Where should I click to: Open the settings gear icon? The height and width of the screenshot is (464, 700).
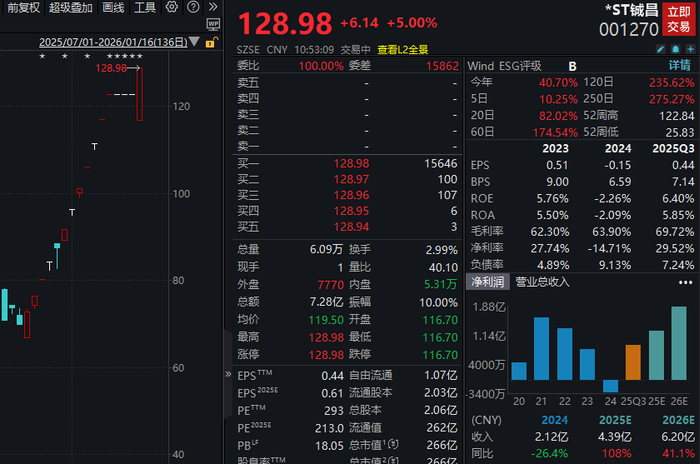coord(171,7)
